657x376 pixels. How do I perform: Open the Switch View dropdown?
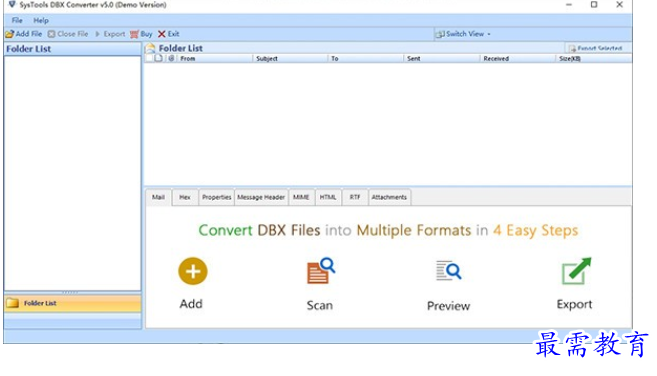(463, 34)
